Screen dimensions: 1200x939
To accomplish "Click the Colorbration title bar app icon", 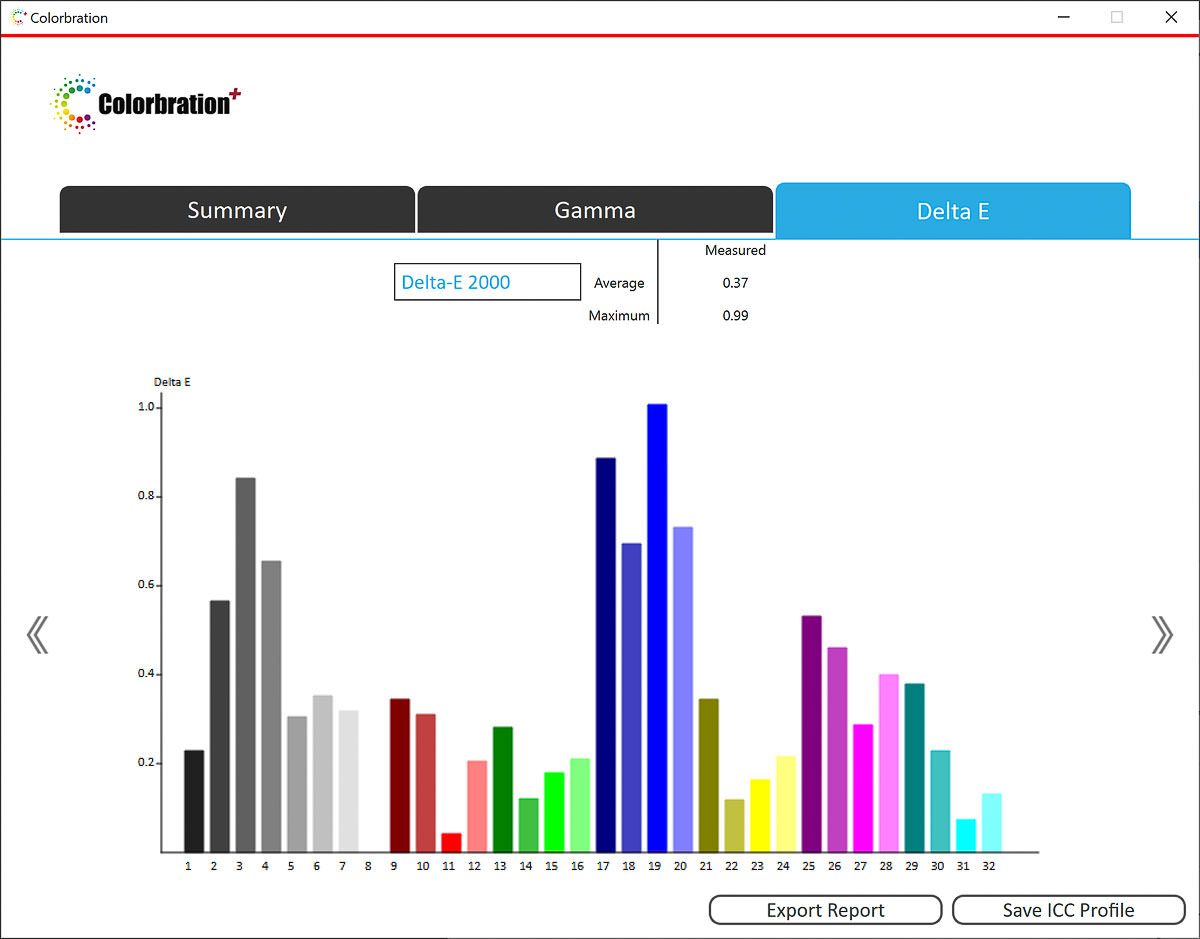I will 17,17.
